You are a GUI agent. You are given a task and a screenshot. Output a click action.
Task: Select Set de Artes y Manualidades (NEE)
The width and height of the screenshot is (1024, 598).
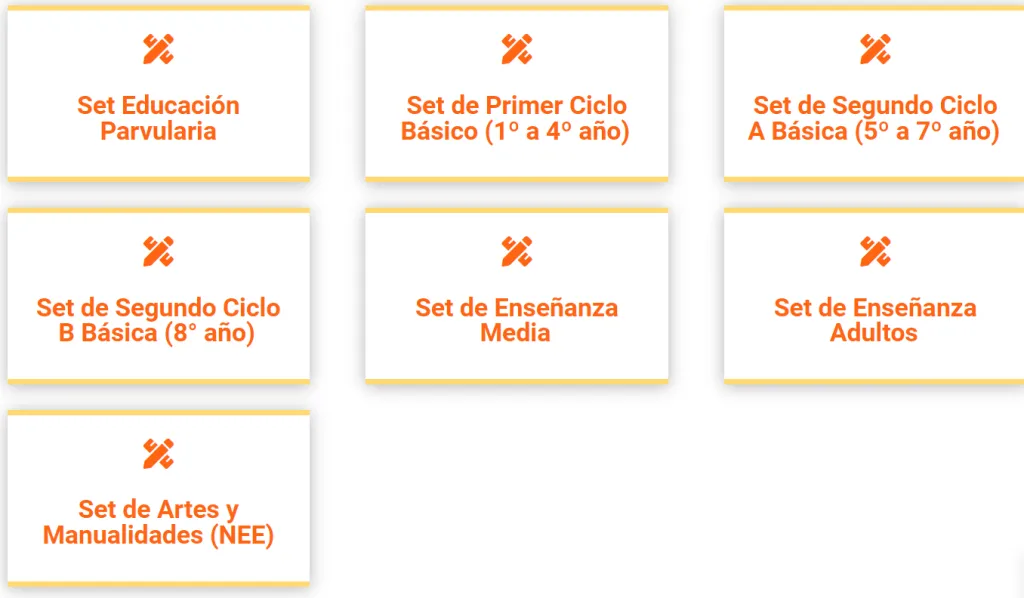(158, 522)
